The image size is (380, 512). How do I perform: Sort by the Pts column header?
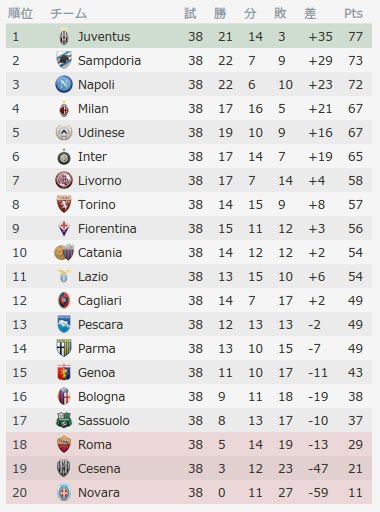(x=353, y=13)
